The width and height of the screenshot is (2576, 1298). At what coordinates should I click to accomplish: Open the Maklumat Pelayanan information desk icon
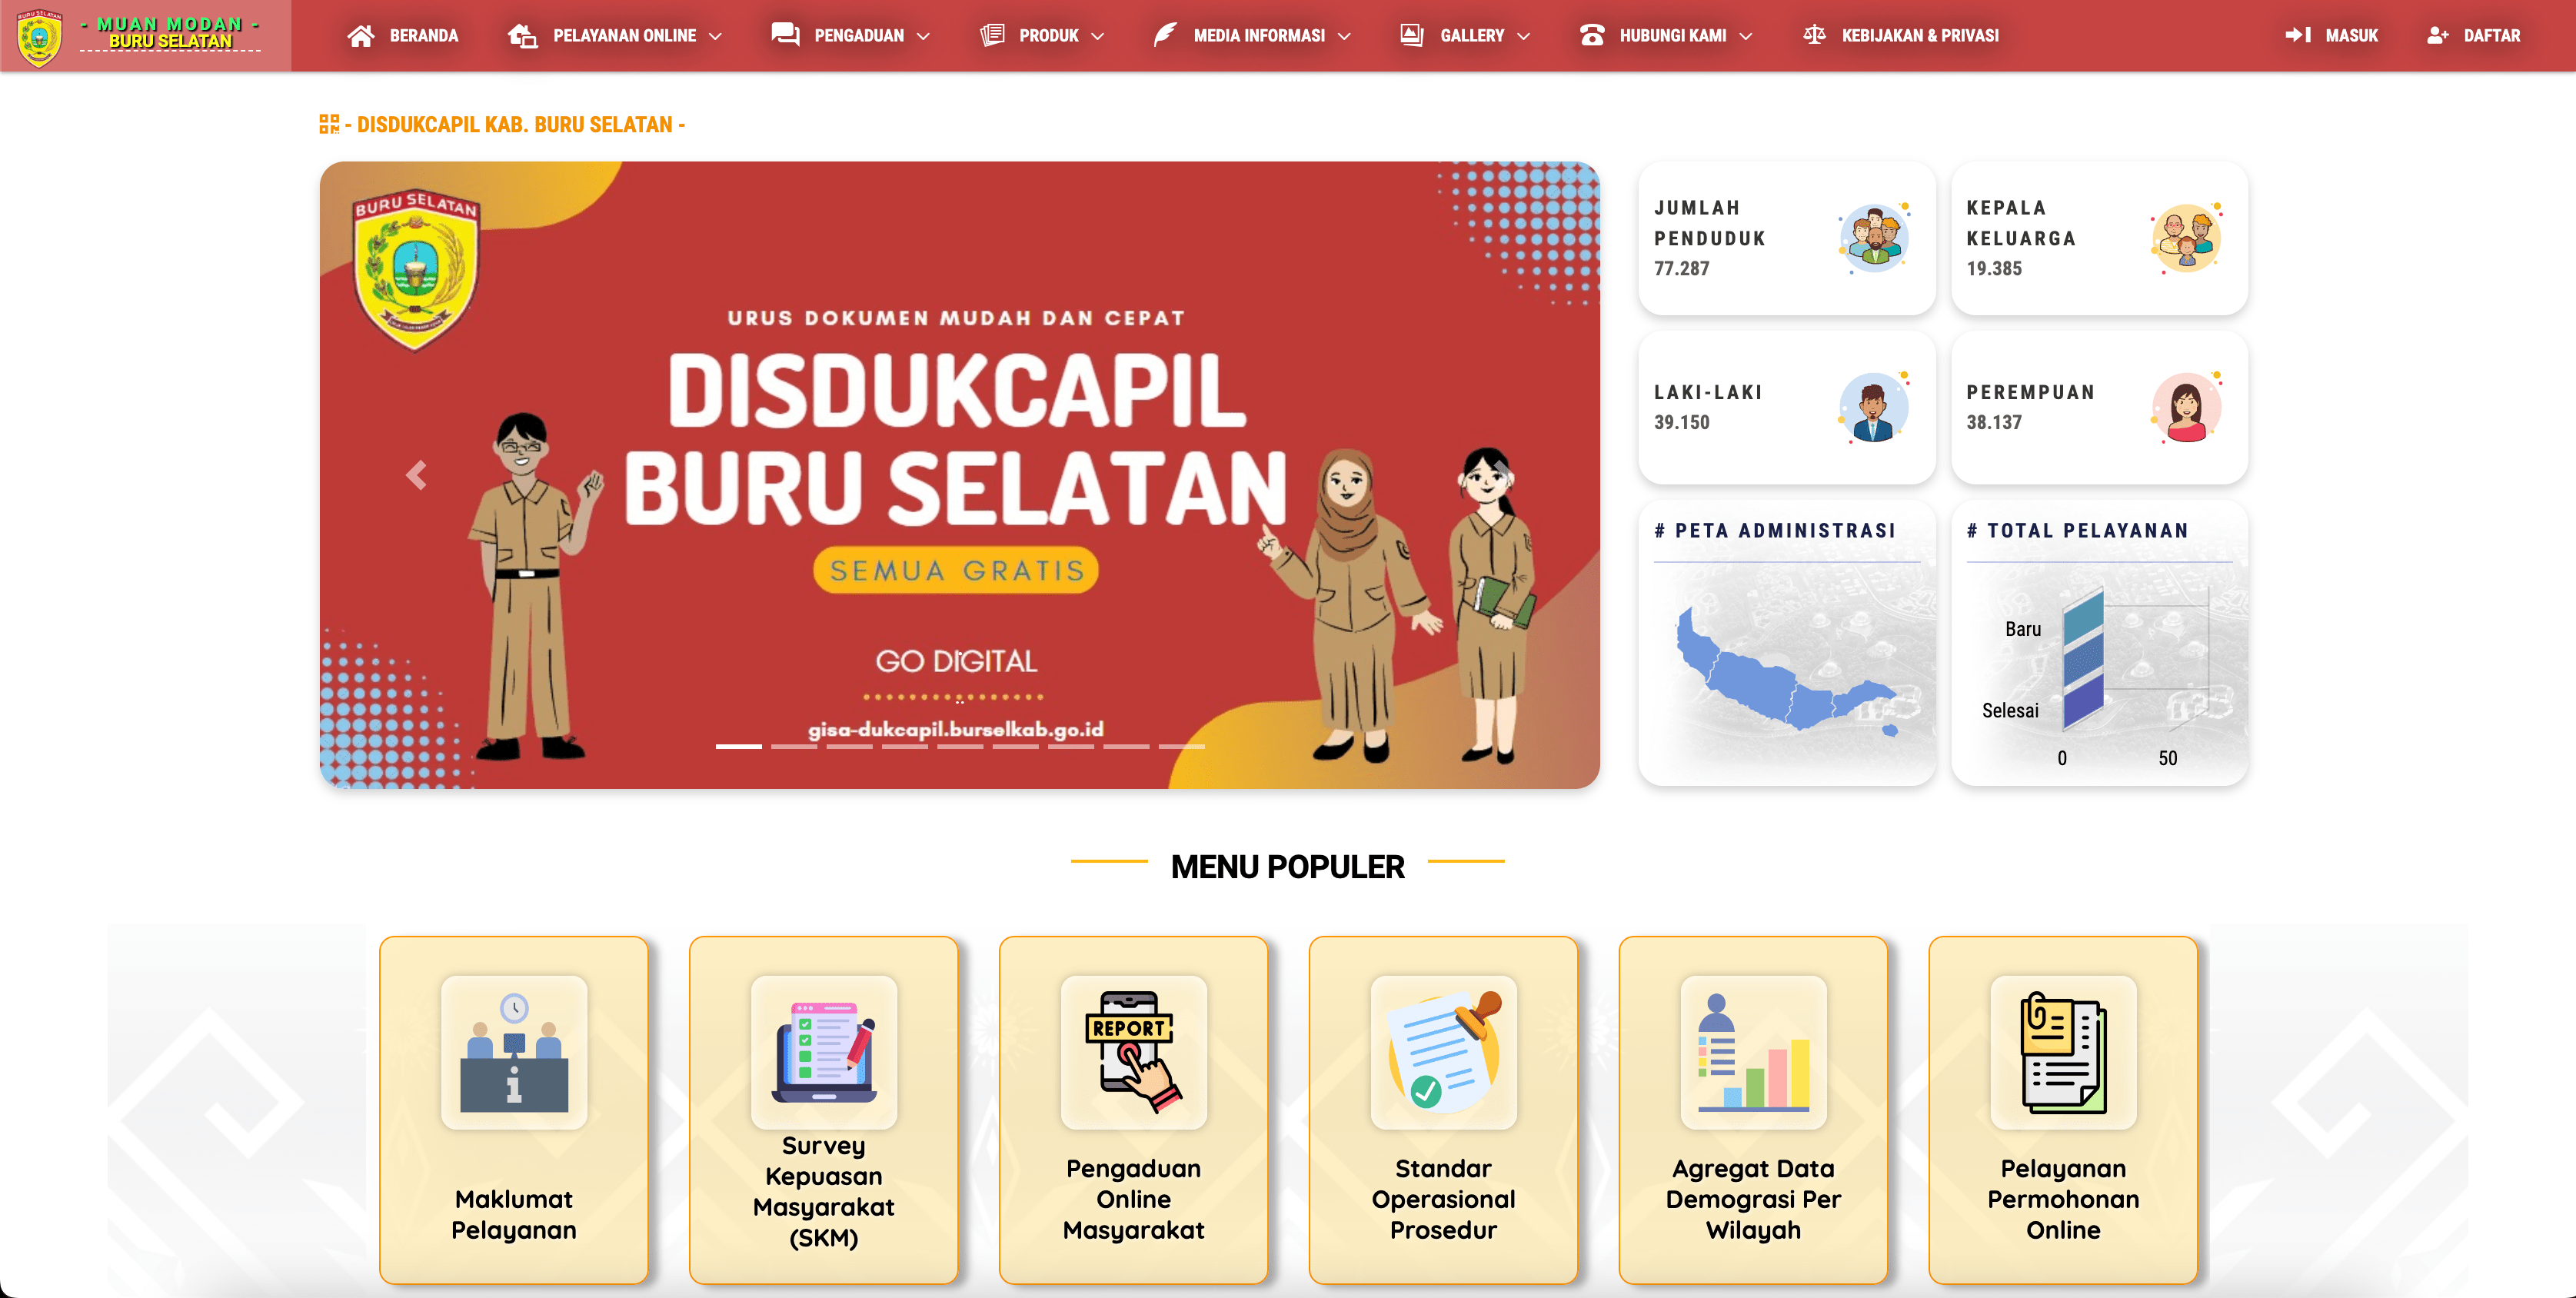point(514,1052)
